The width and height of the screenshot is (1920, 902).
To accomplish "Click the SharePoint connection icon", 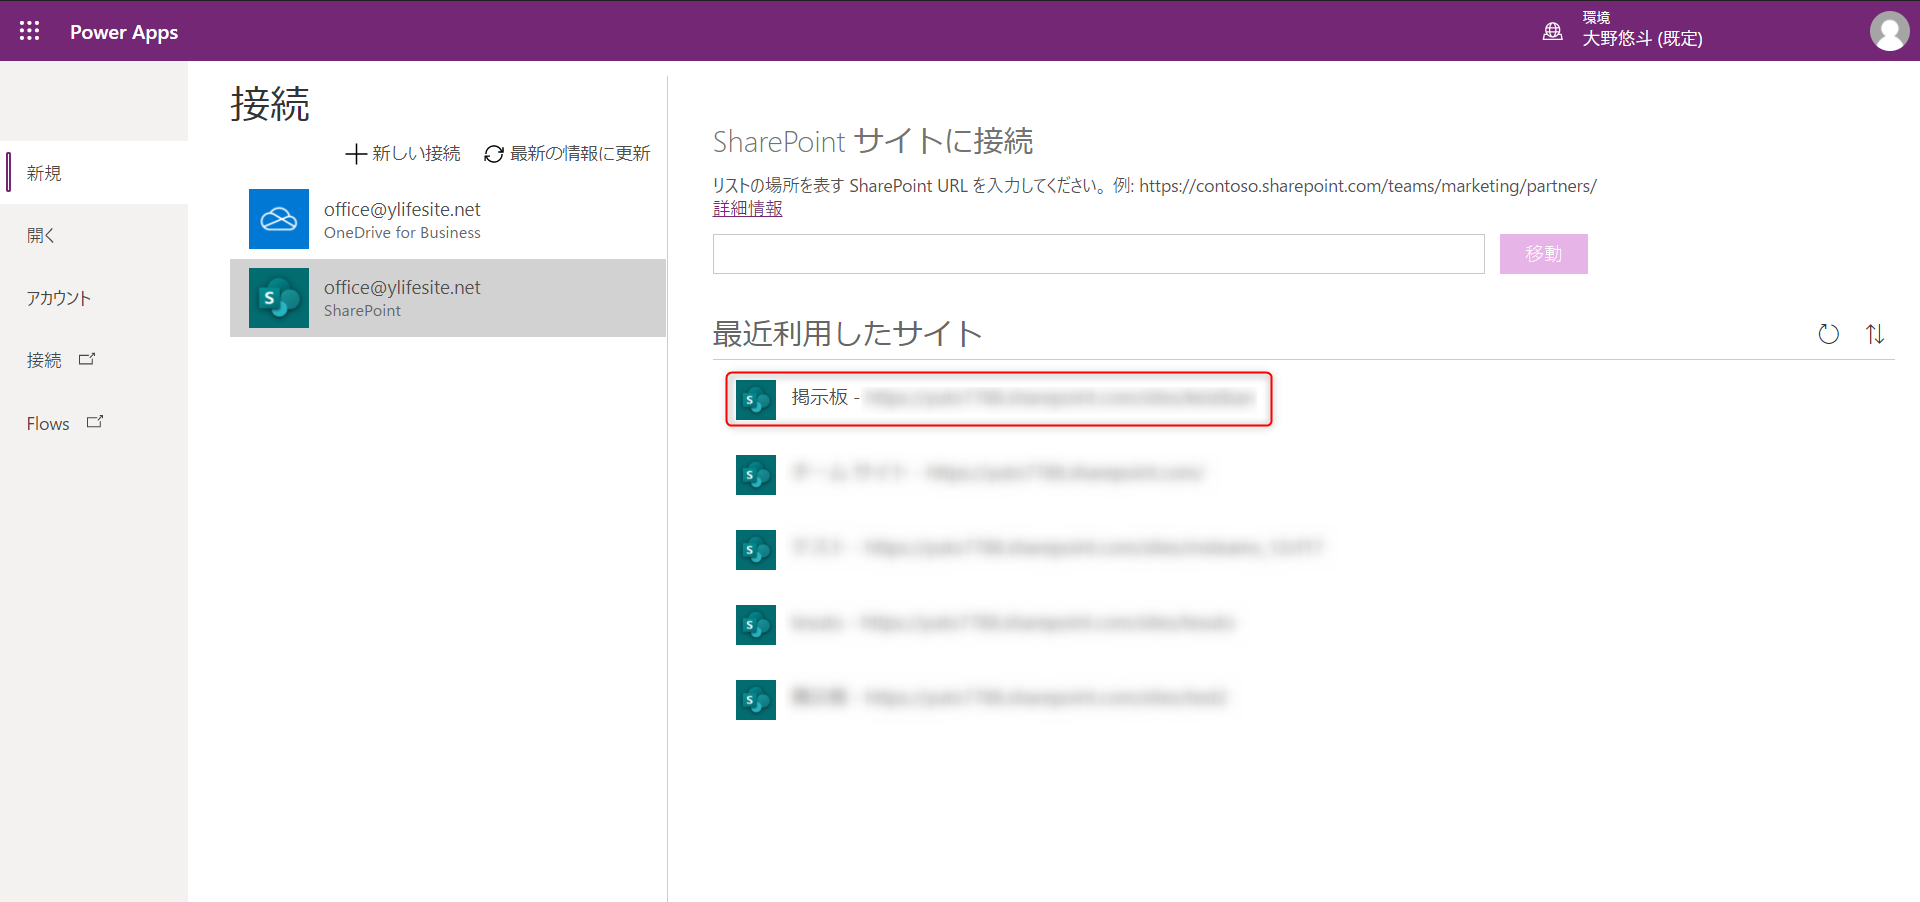I will click(x=279, y=298).
